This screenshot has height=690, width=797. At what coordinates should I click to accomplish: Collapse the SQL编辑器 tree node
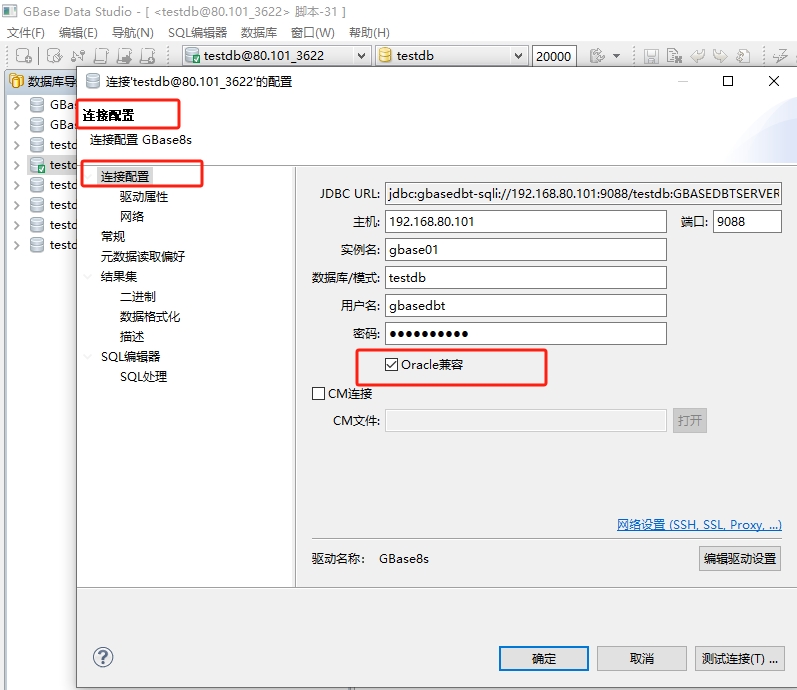[x=88, y=356]
